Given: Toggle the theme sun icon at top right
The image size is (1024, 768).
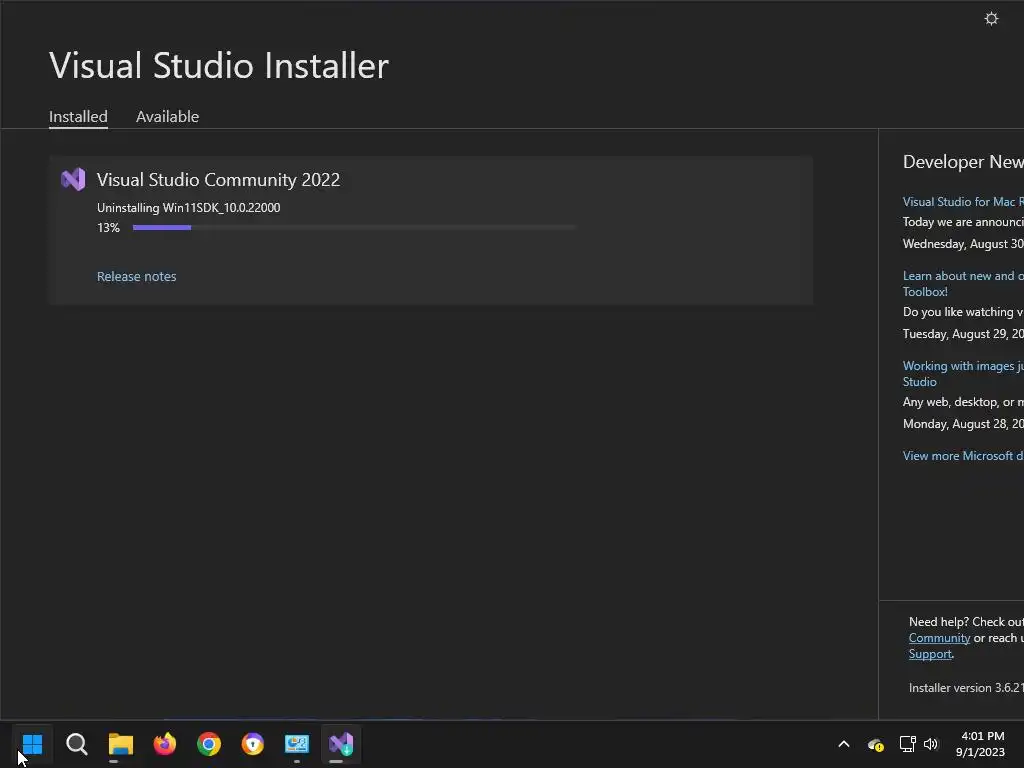Looking at the screenshot, I should click(x=991, y=18).
